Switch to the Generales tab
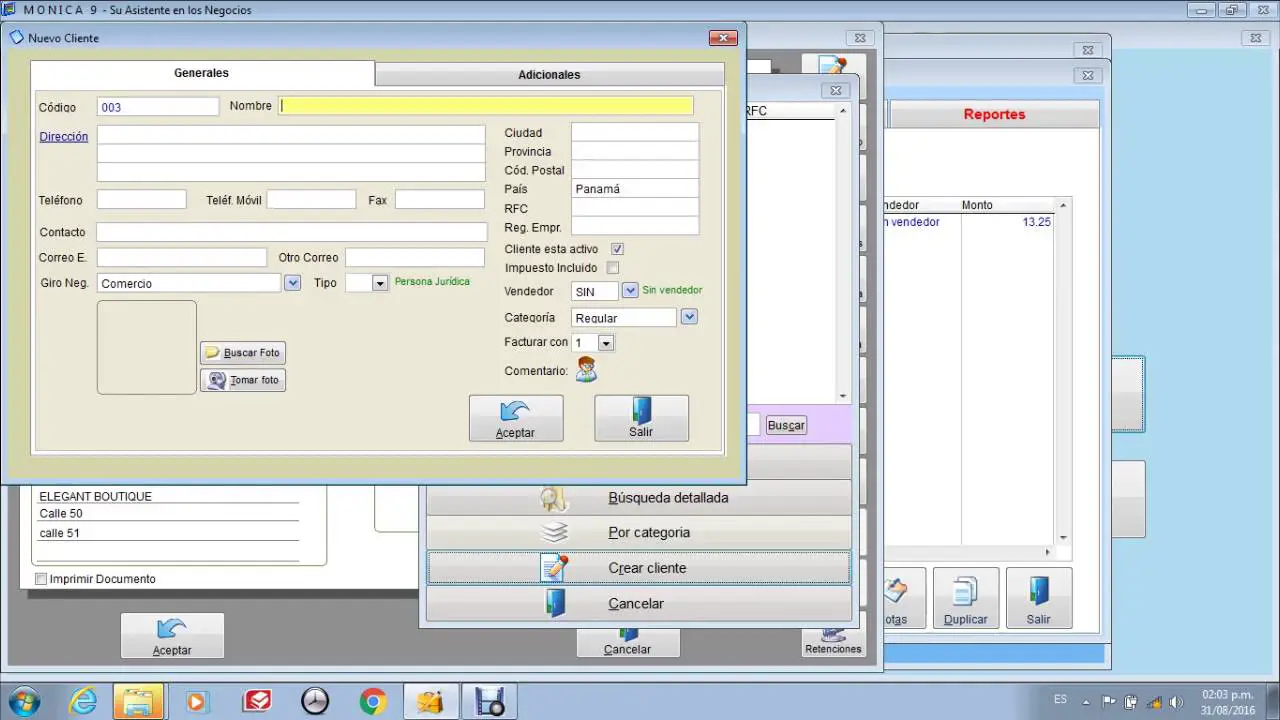 pos(202,73)
